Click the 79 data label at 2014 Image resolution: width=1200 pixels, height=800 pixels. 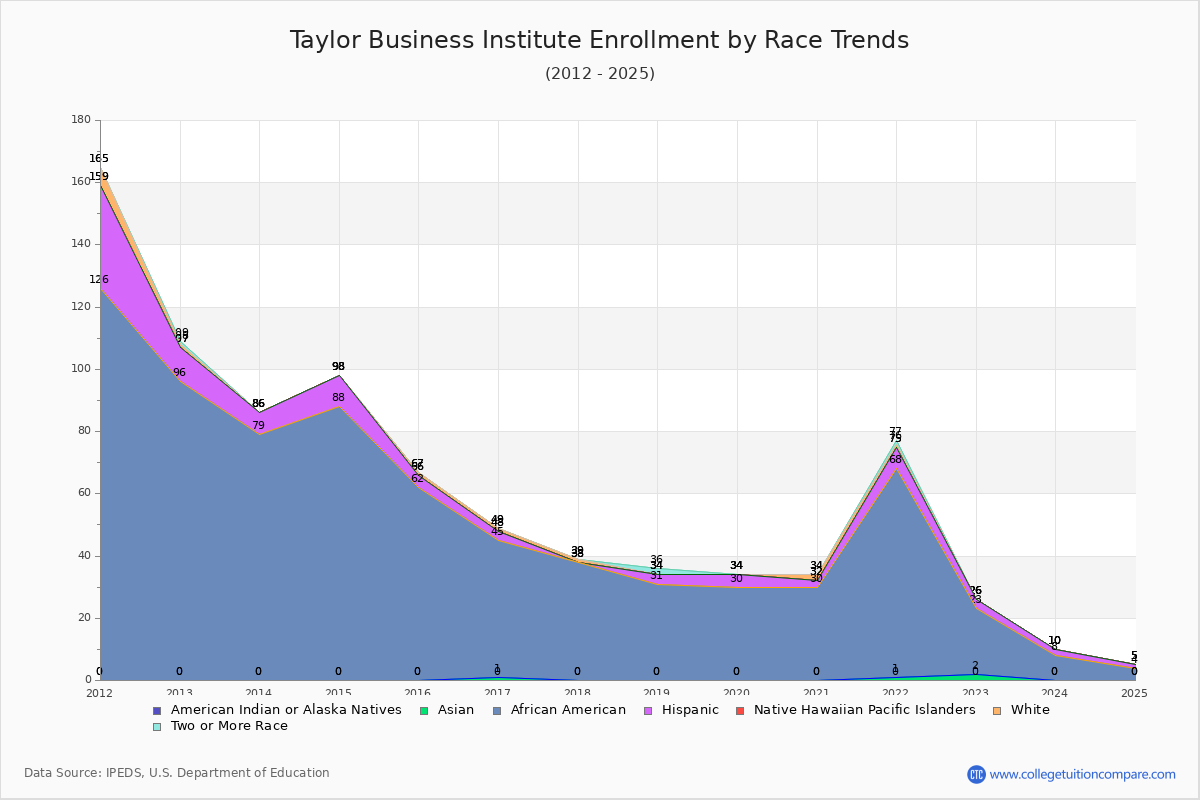coord(258,426)
